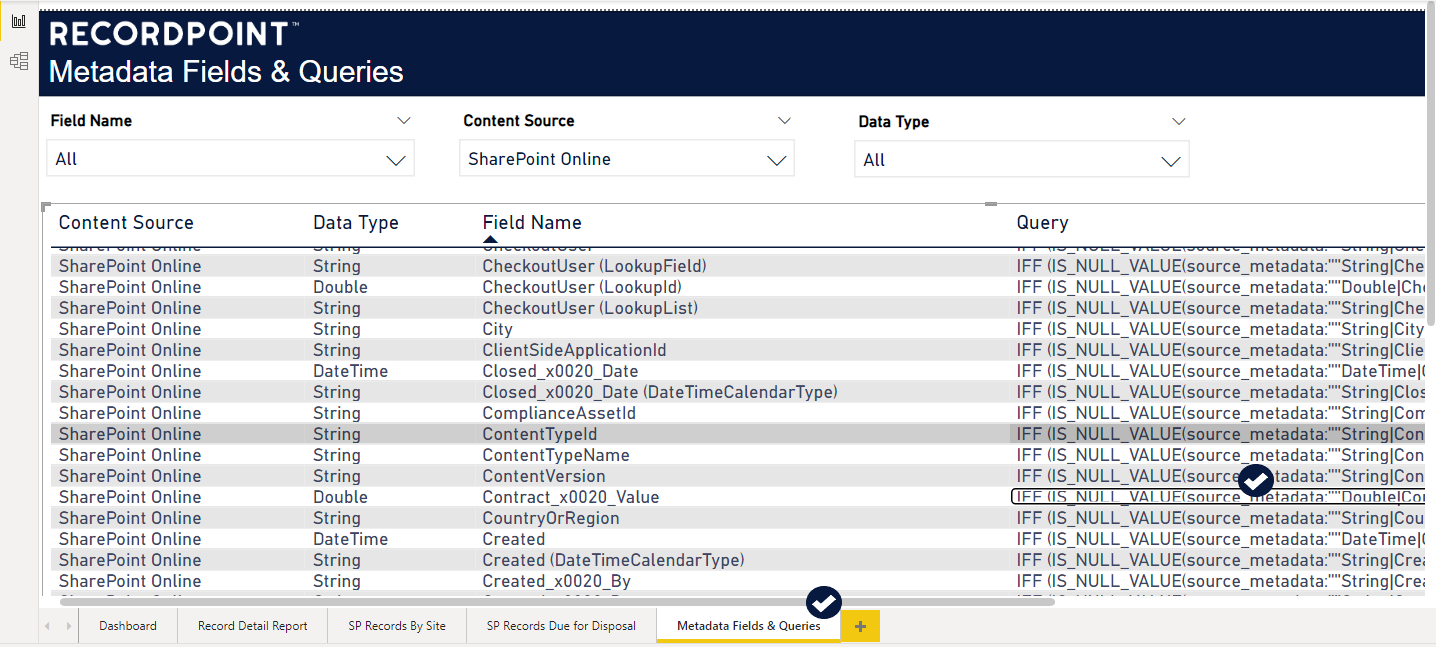This screenshot has height=647, width=1436.
Task: Expand the Field Name slicer header chevron
Action: [x=404, y=121]
